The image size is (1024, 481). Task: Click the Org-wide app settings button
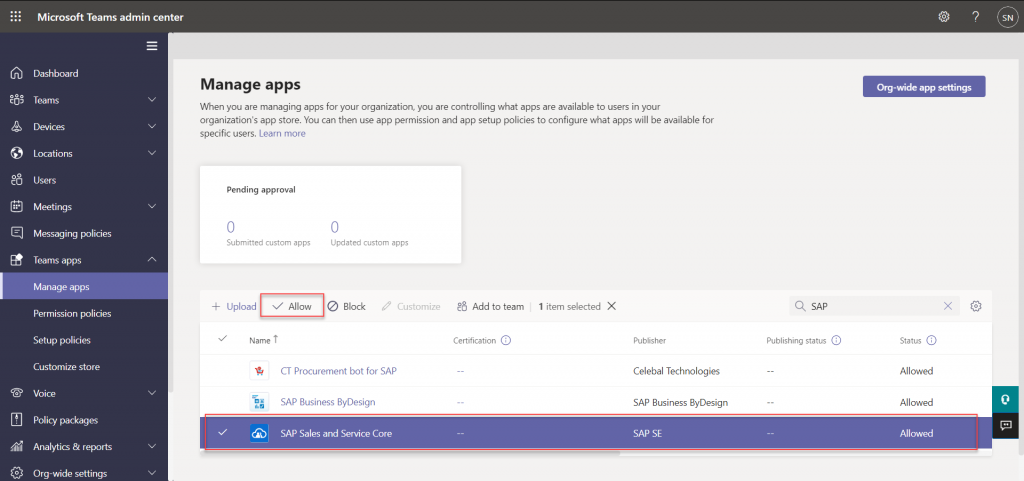coord(923,87)
